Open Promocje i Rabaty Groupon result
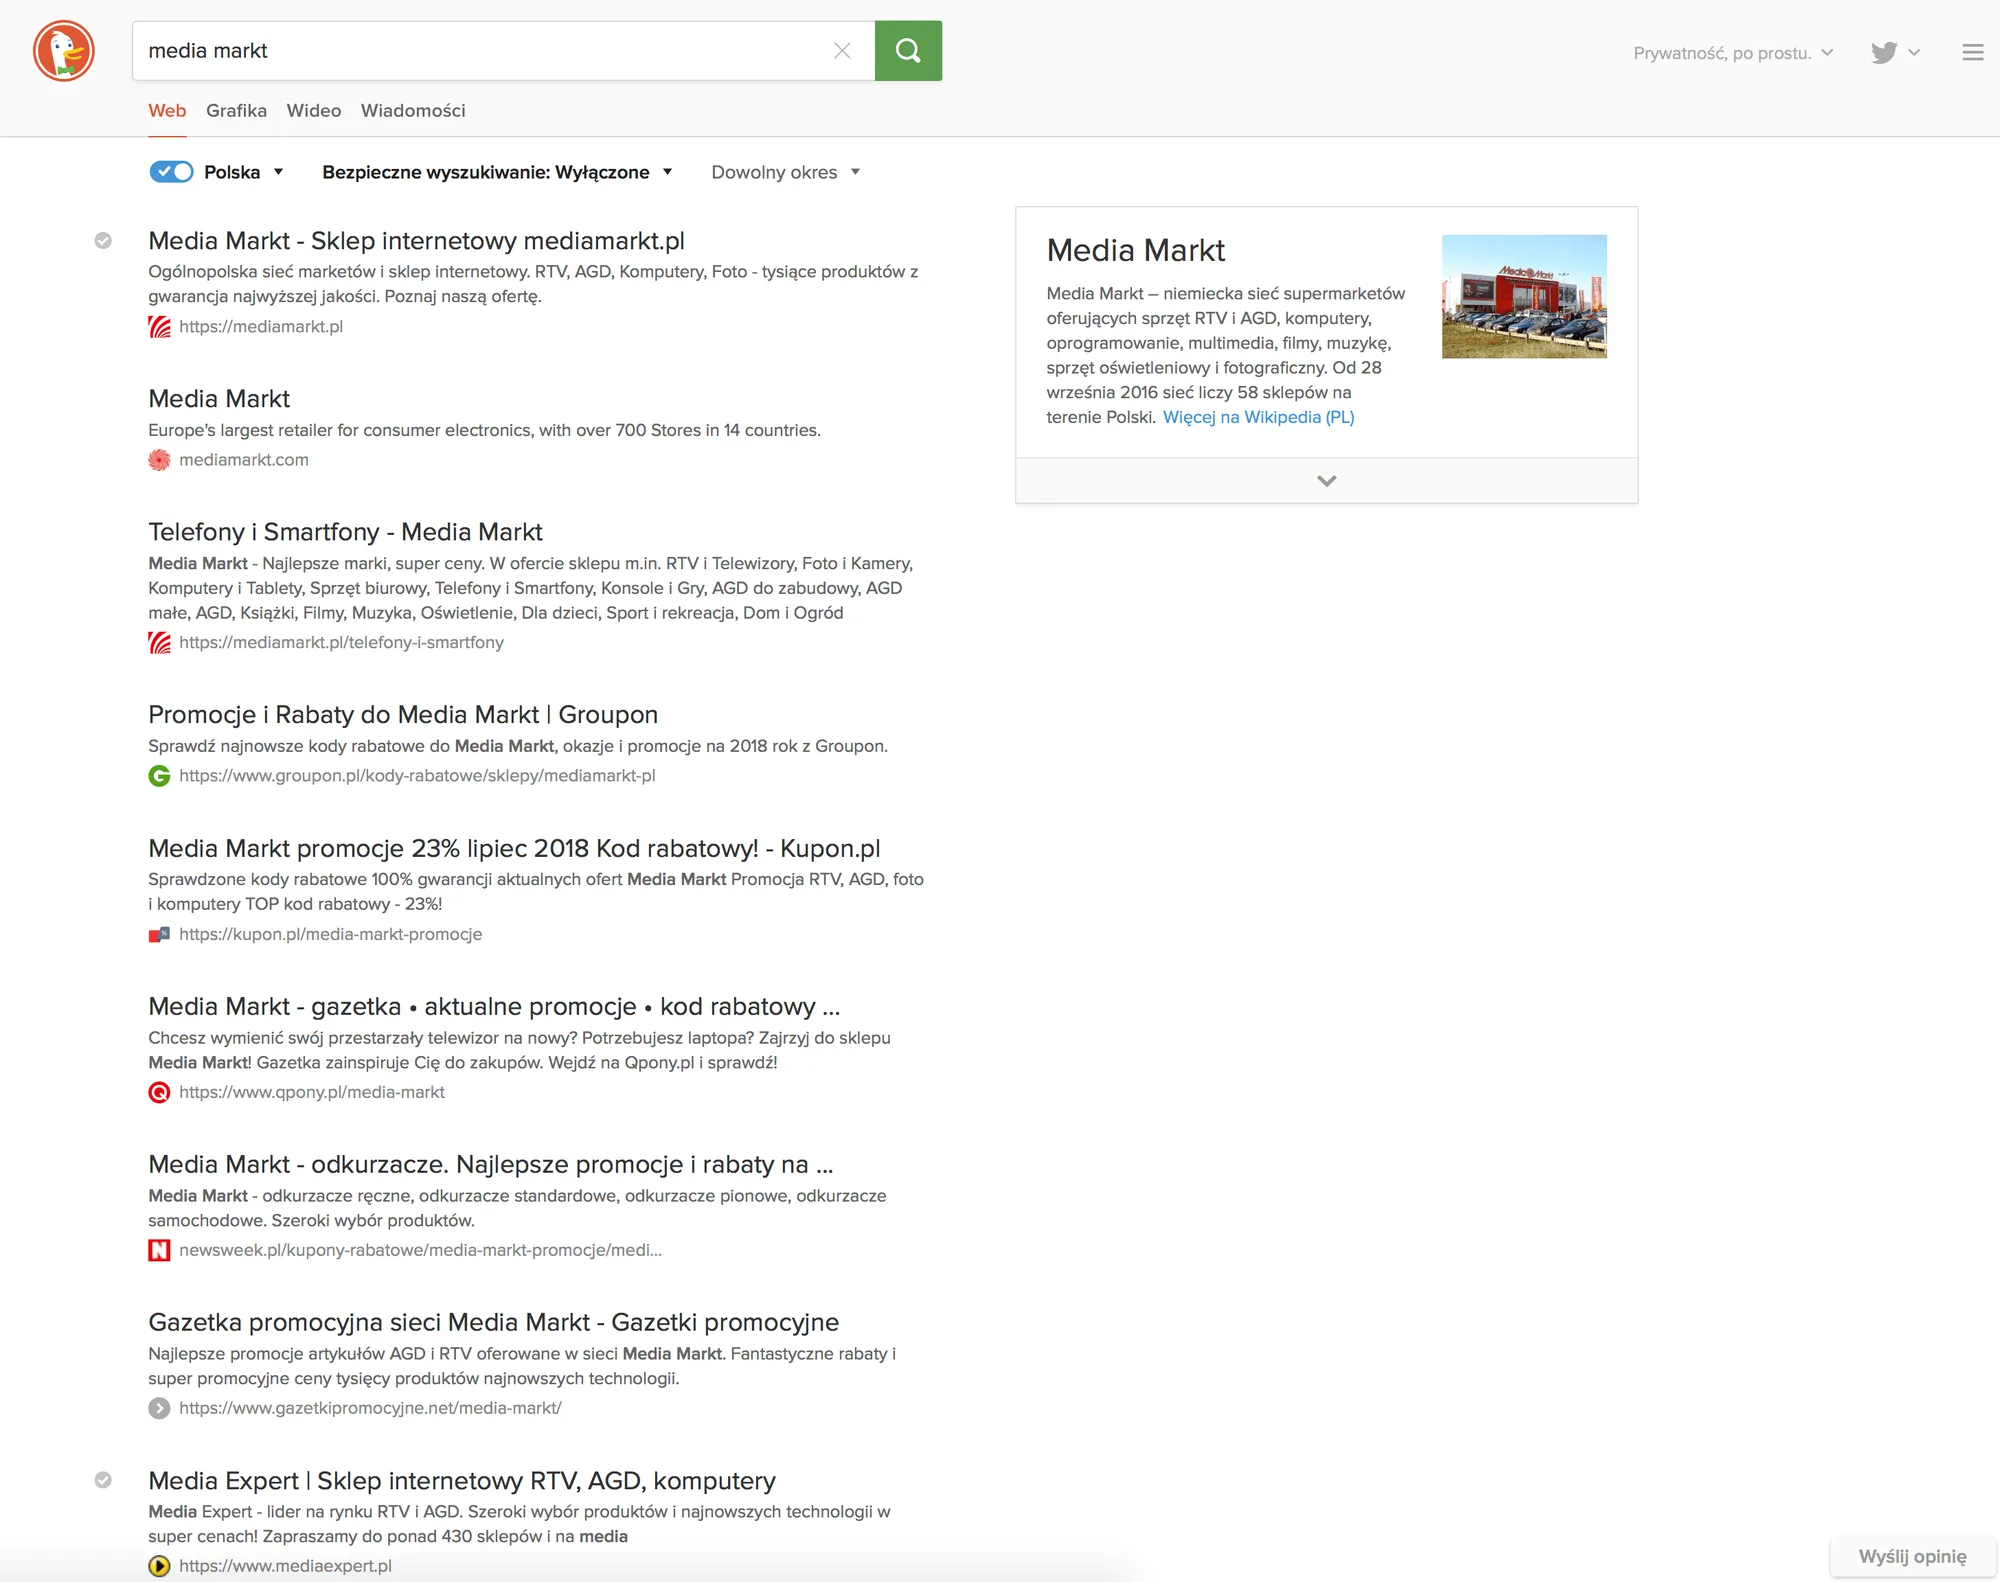The width and height of the screenshot is (2000, 1582). pos(403,715)
